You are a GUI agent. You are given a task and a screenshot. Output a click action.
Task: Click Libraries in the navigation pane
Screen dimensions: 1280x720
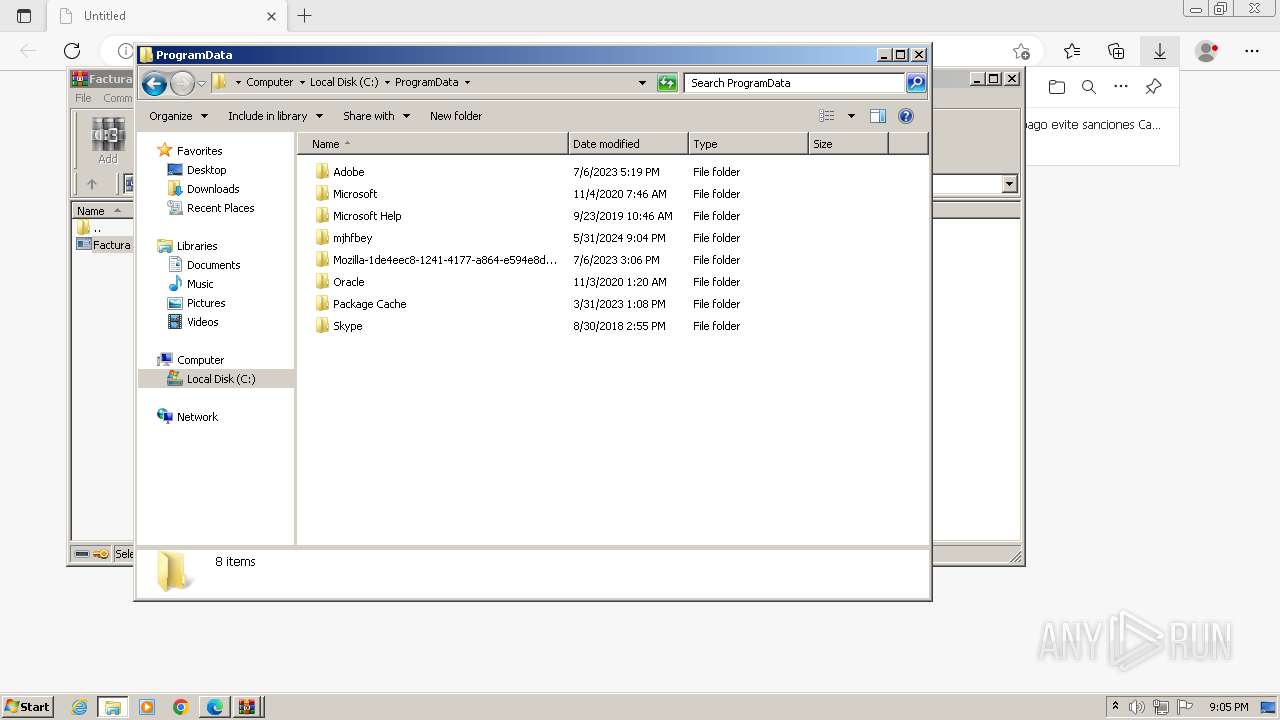pos(197,246)
